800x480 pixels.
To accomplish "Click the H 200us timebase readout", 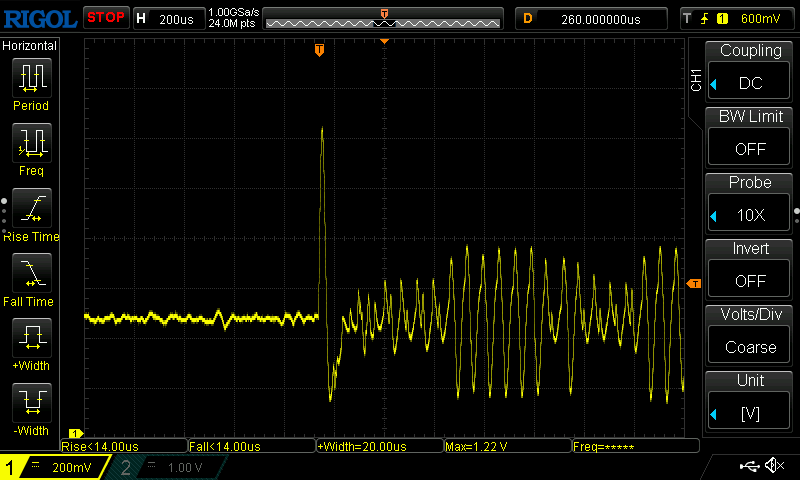I will click(169, 19).
